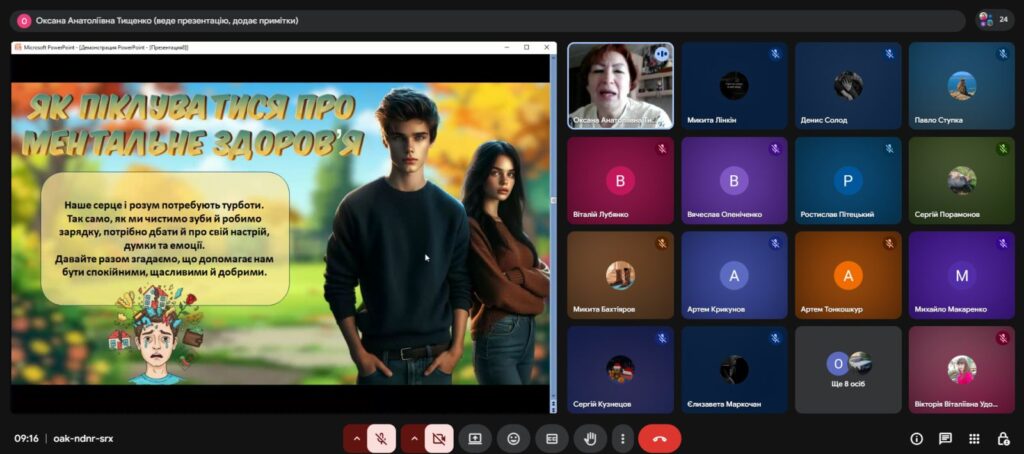The height and width of the screenshot is (454, 1024).
Task: Click the shared PowerPoint slide presentation
Action: coord(280,233)
